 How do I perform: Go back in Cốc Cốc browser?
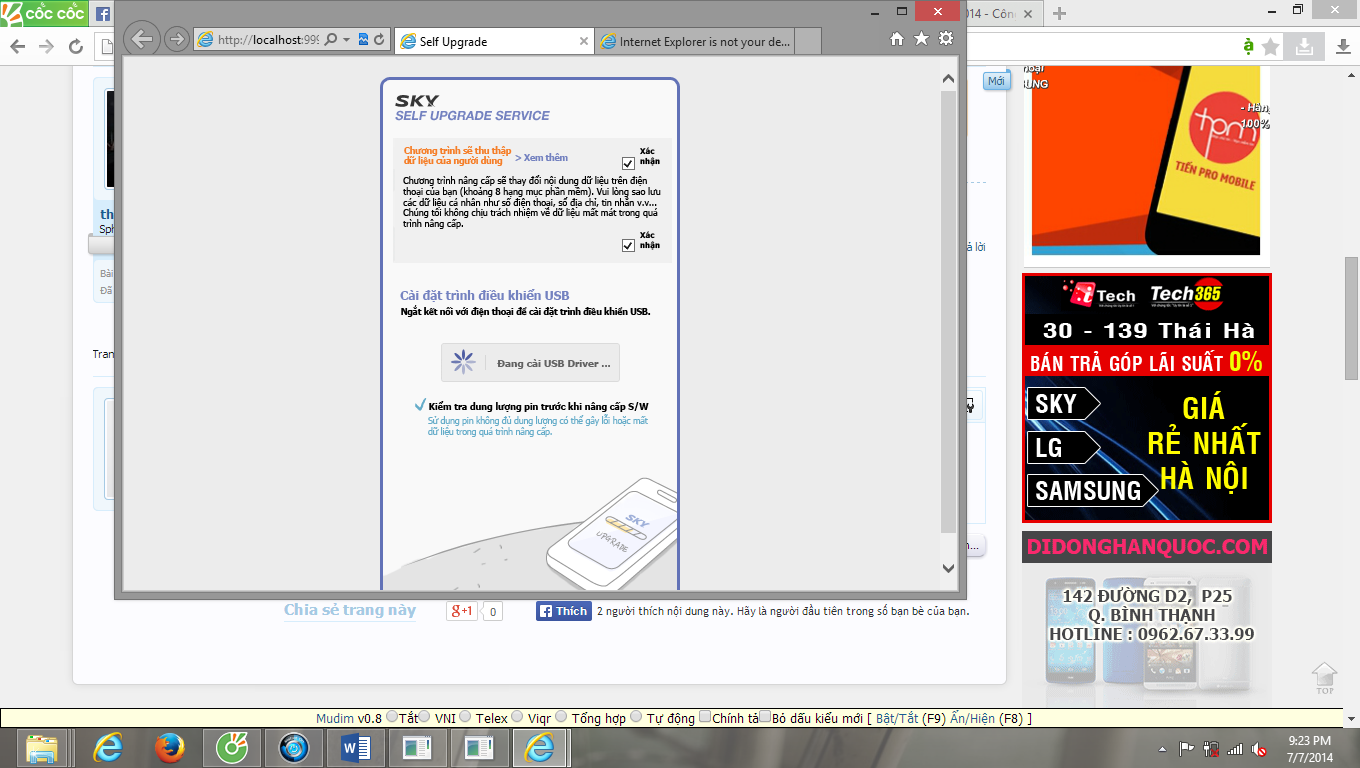(17, 46)
